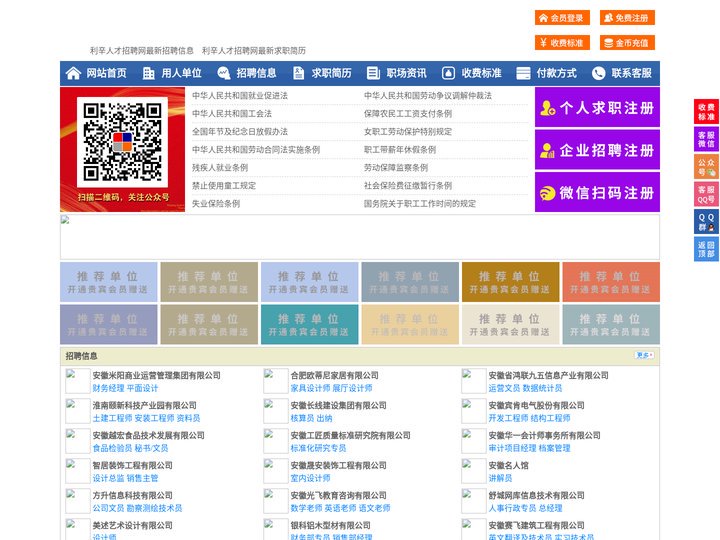This screenshot has width=720, height=540.
Task: Open the 标准化研究专员 job link
Action: tap(318, 448)
